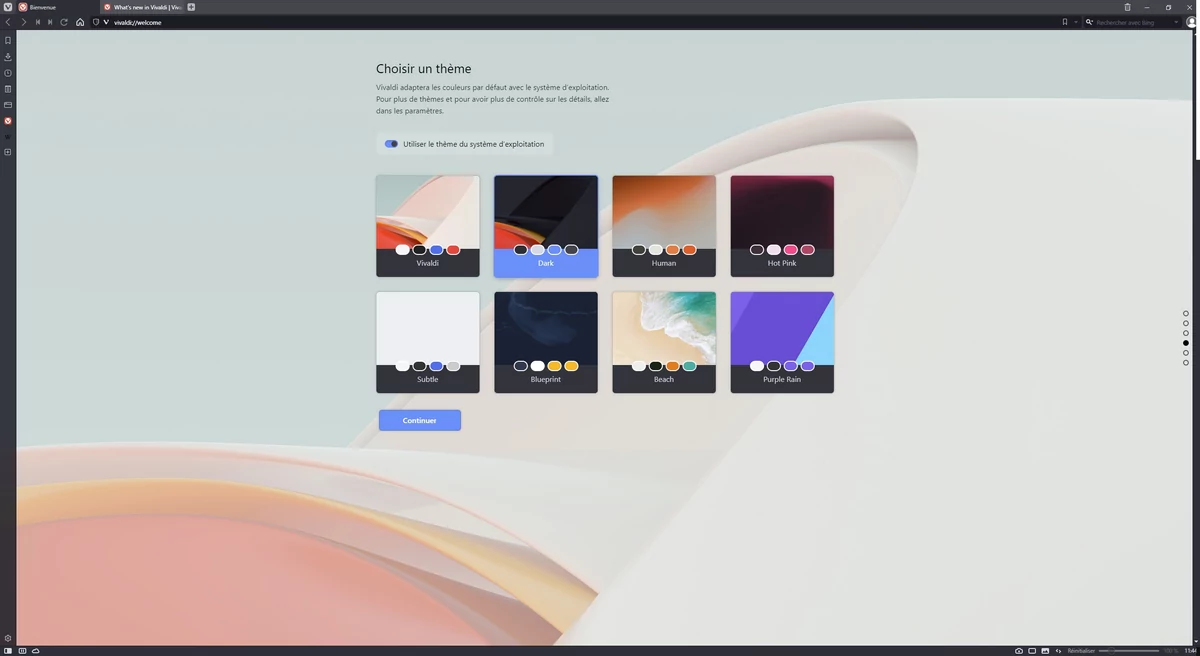This screenshot has height=656, width=1200.
Task: Switch to the What's new in Vivaldi tab
Action: click(143, 7)
